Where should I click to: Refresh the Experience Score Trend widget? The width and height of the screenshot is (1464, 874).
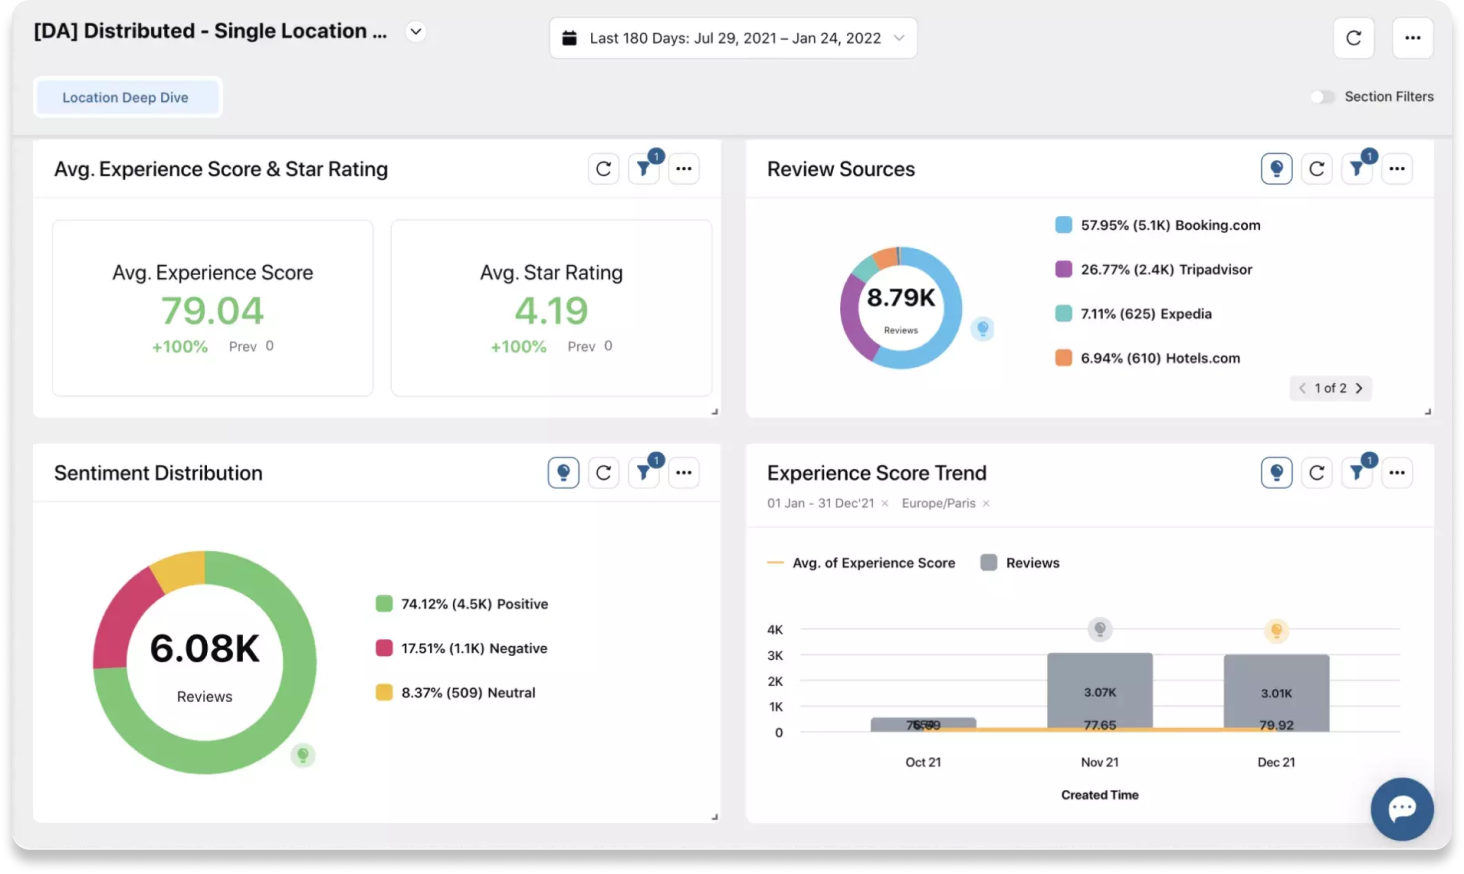point(1317,473)
